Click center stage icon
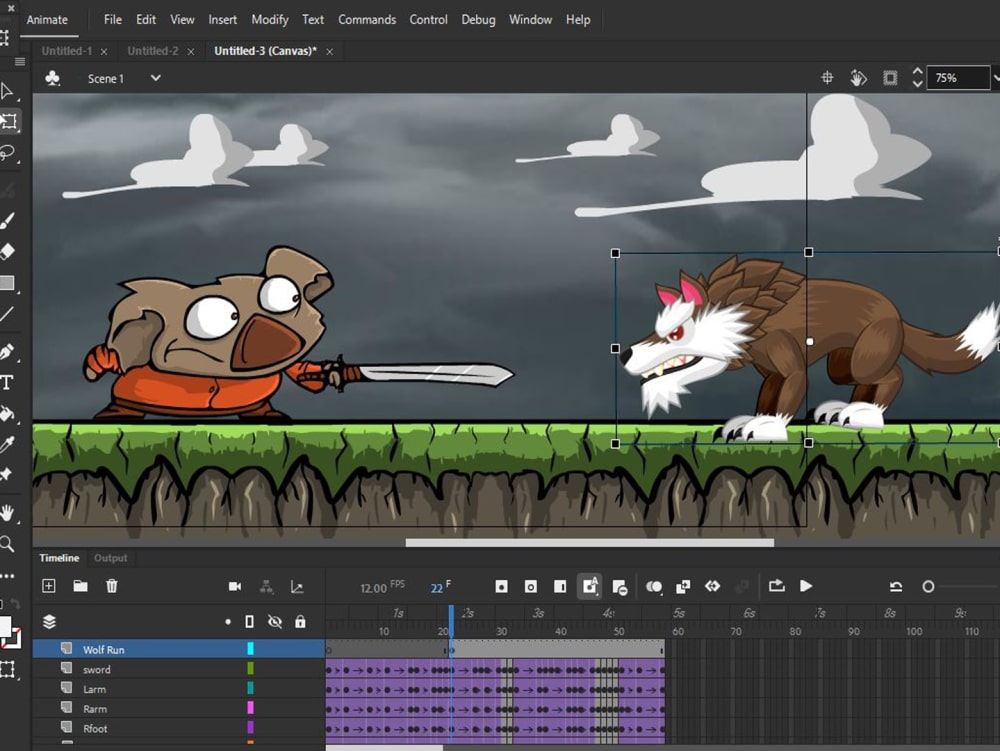 (x=827, y=78)
